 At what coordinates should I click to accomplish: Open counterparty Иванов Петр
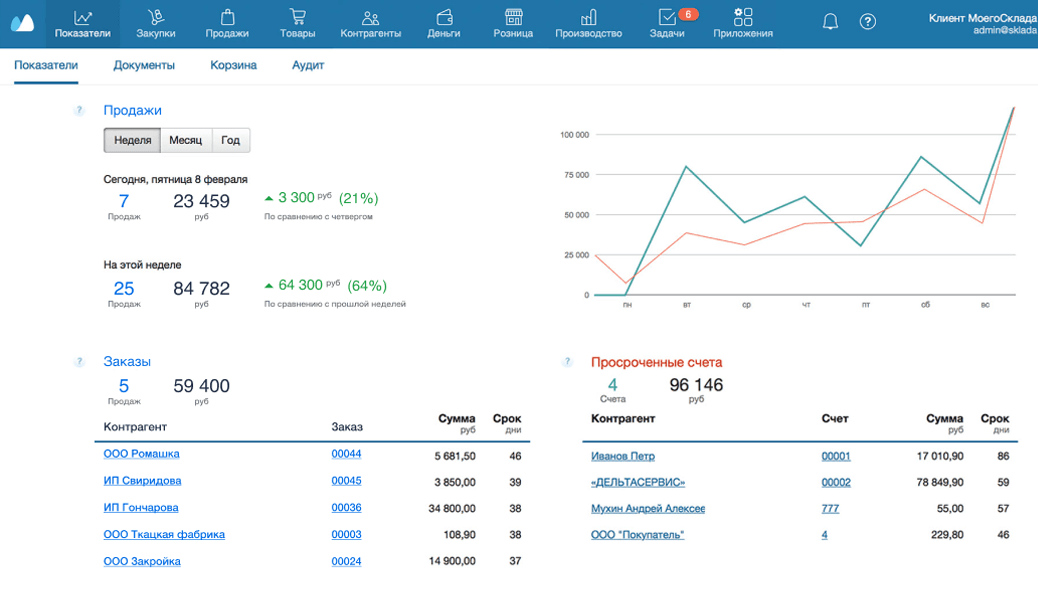coord(623,456)
